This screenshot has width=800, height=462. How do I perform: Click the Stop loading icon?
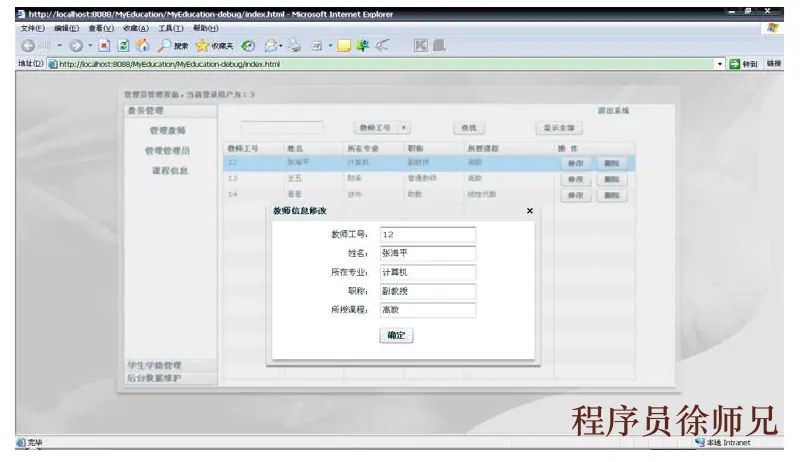click(104, 46)
